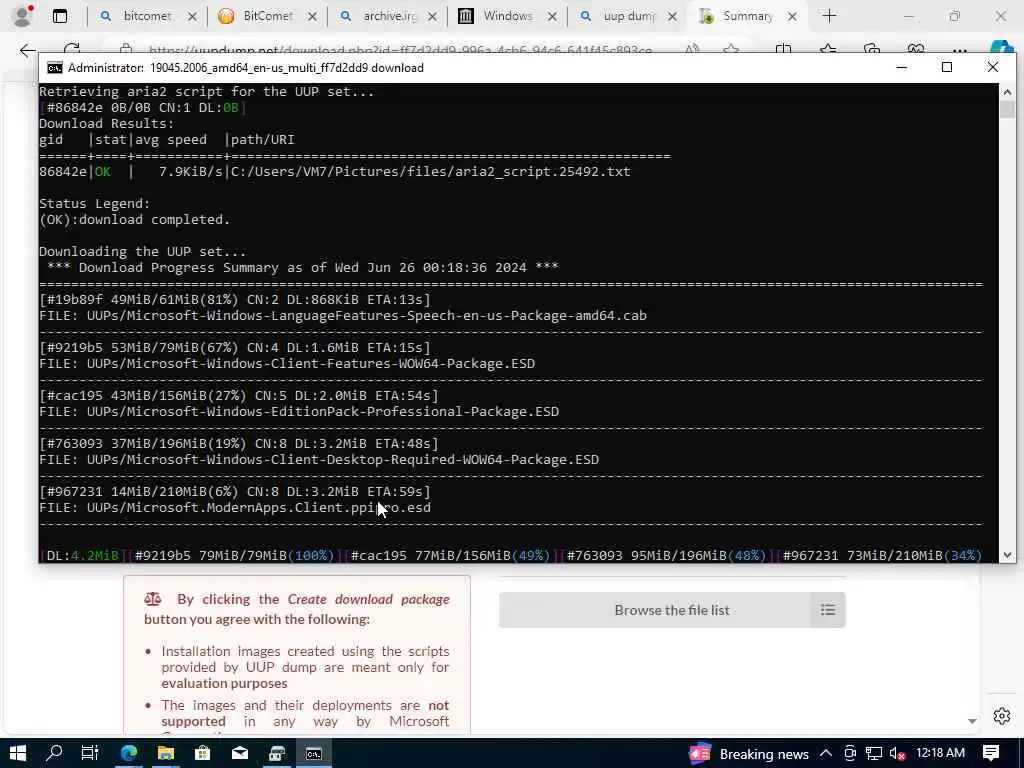Open a new browser tab
Image resolution: width=1024 pixels, height=768 pixels.
tap(829, 16)
